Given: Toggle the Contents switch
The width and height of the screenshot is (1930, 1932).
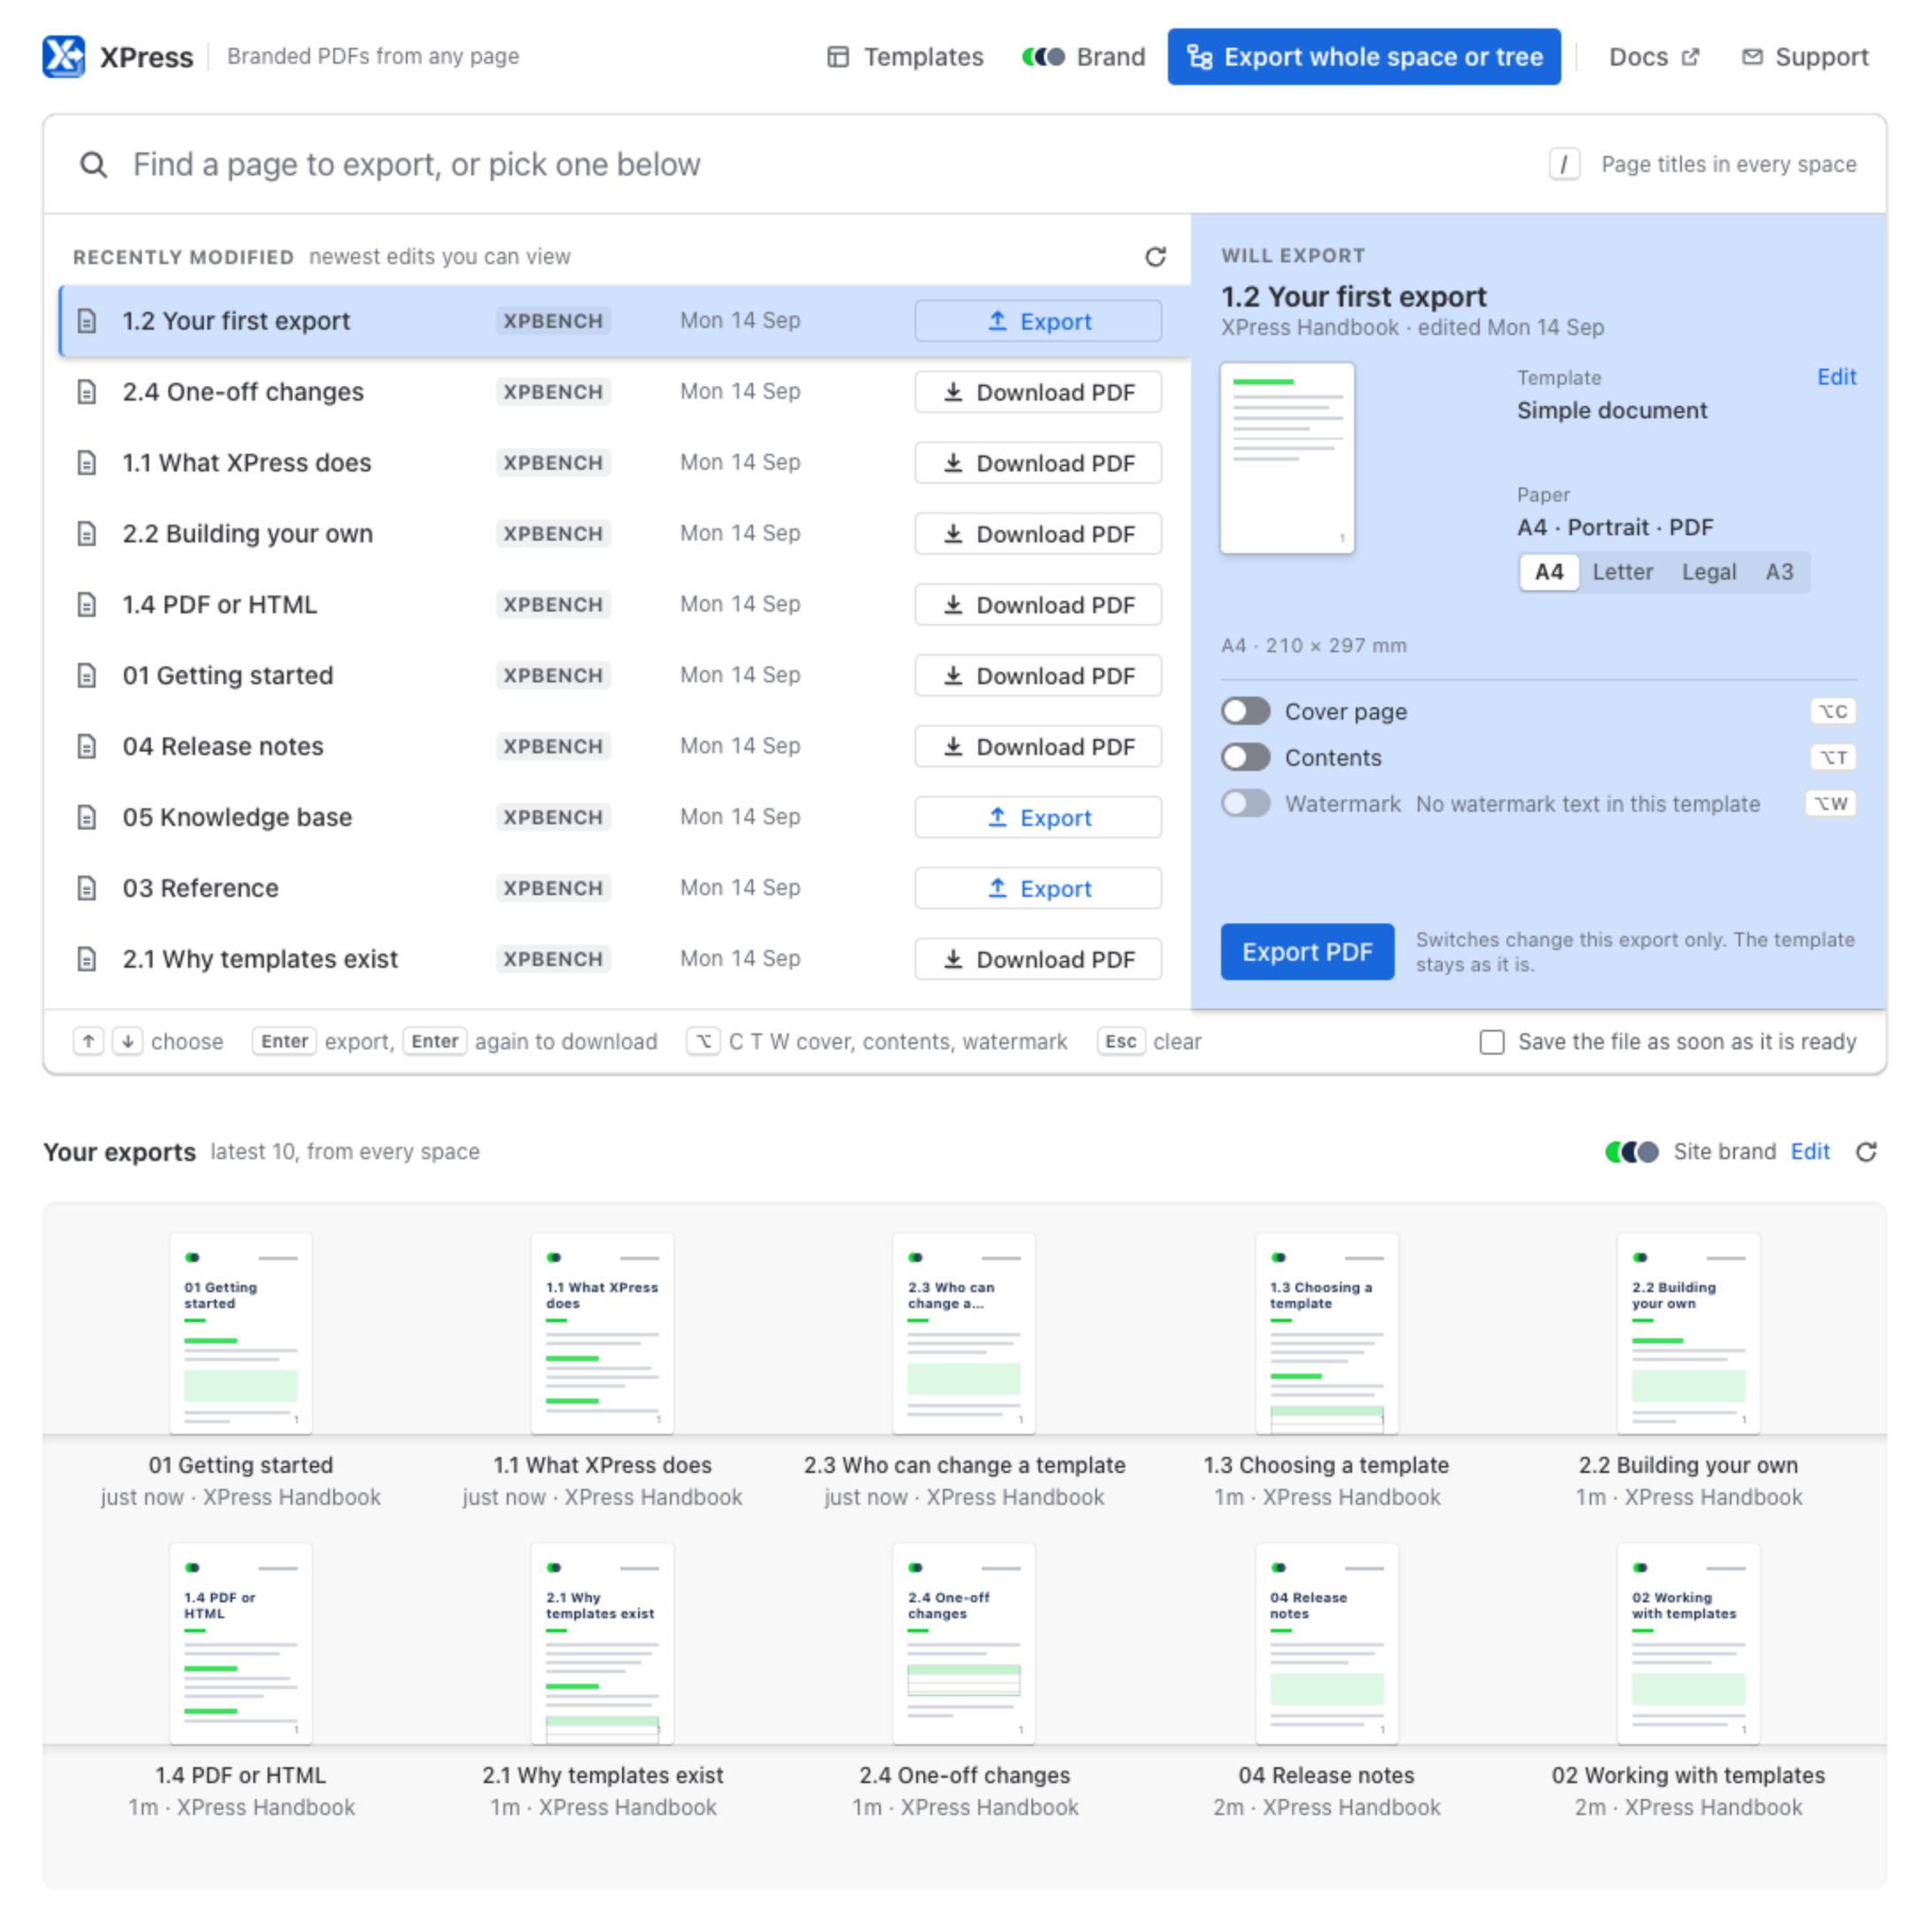Looking at the screenshot, I should [x=1245, y=757].
